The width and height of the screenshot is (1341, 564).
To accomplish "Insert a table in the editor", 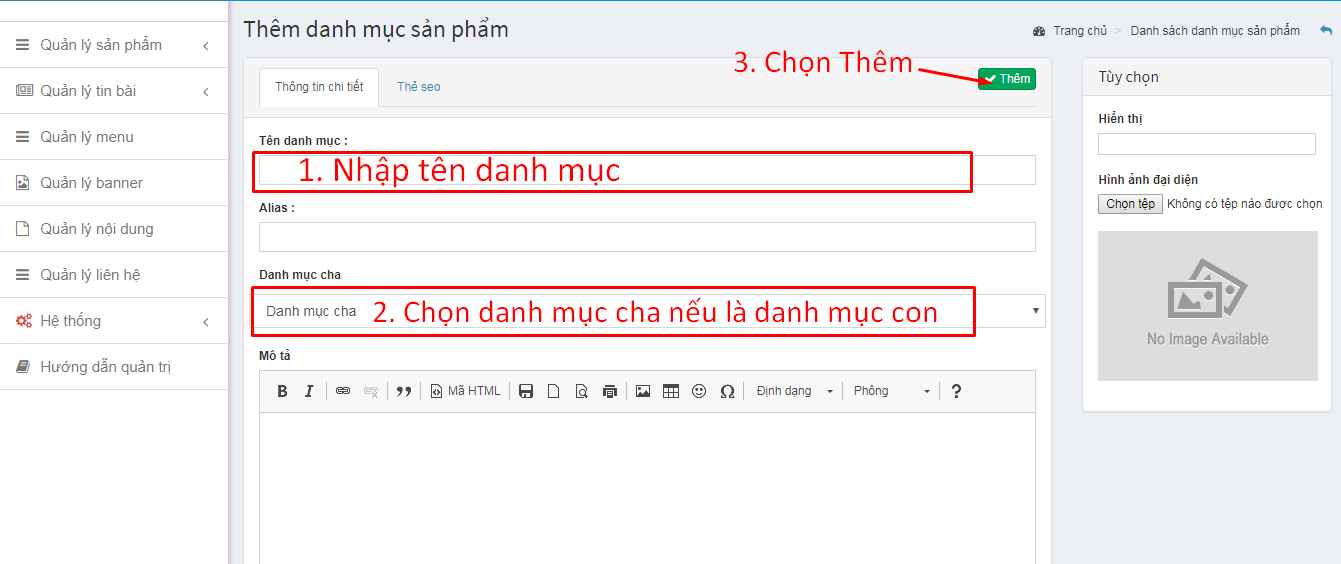I will pos(671,391).
